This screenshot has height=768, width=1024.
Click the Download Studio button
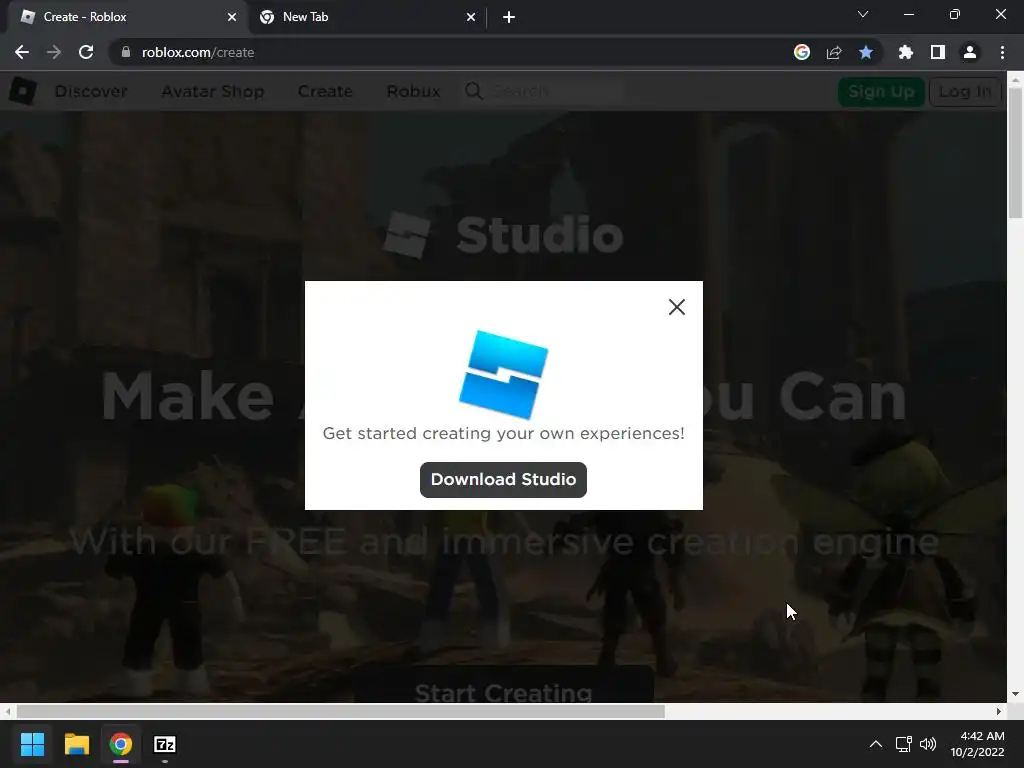(x=503, y=479)
